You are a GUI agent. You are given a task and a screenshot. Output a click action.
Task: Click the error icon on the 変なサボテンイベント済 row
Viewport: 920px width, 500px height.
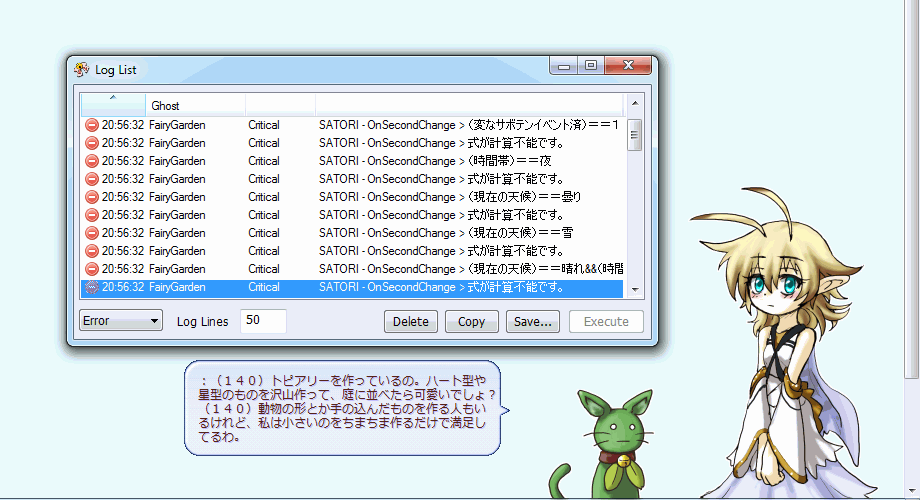(x=92, y=125)
